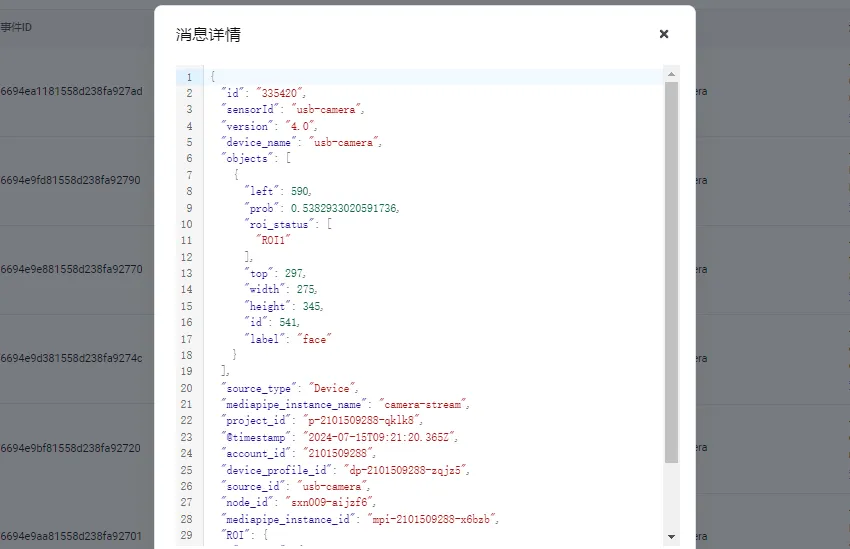Click the object id value 541
850x549 pixels.
[288, 322]
